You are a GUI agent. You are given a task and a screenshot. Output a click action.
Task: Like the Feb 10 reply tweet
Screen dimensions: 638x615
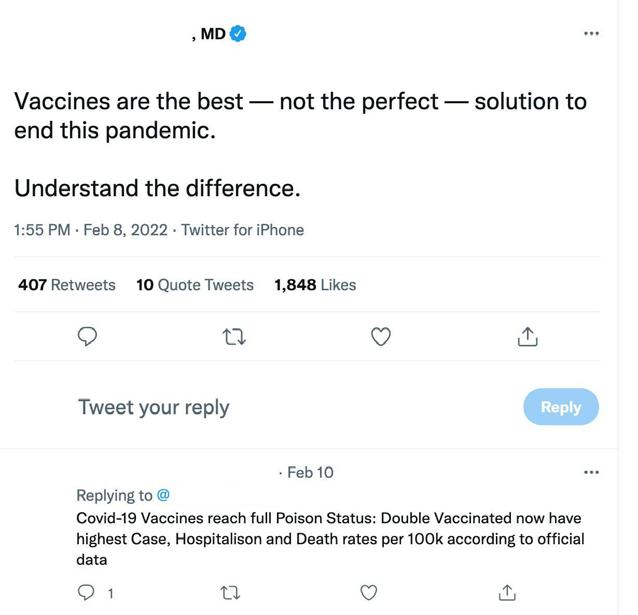click(x=369, y=593)
